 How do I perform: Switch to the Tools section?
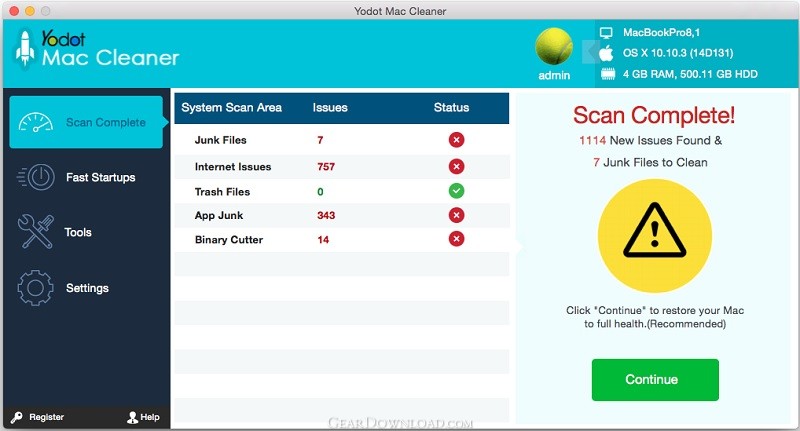pos(78,232)
